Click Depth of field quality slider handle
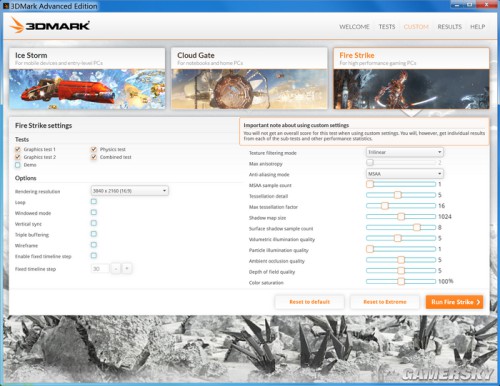500x386 pixels. point(401,270)
